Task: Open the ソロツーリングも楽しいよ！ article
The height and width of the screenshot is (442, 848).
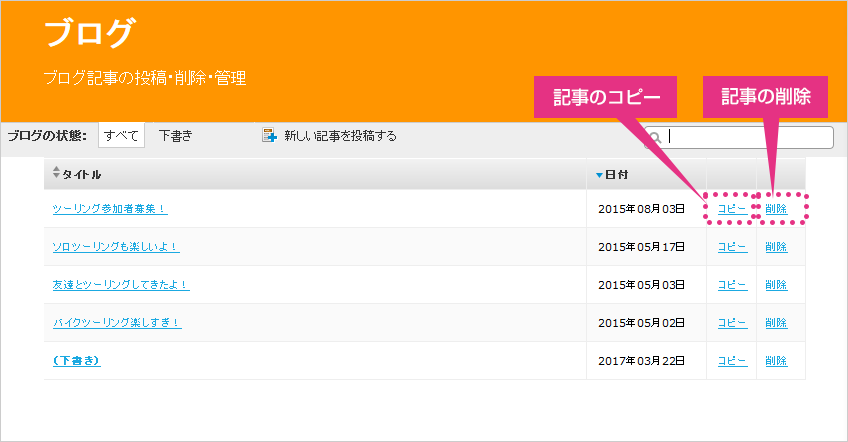Action: coord(116,247)
